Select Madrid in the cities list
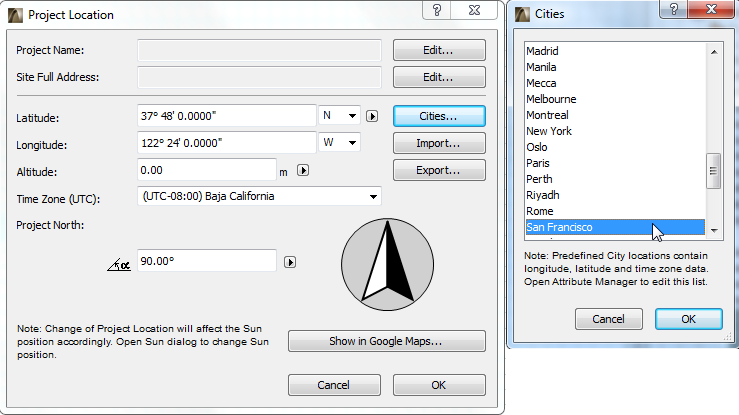Image resolution: width=739 pixels, height=415 pixels. pyautogui.click(x=615, y=51)
